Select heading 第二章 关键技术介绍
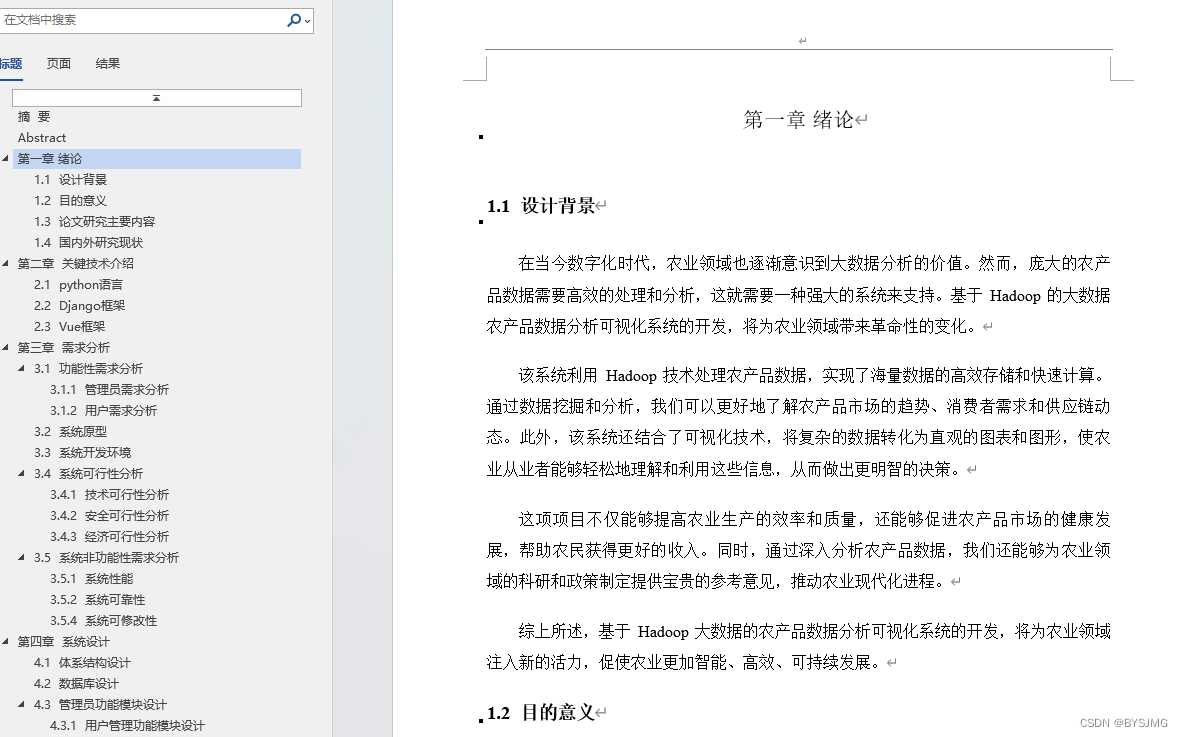 (75, 263)
